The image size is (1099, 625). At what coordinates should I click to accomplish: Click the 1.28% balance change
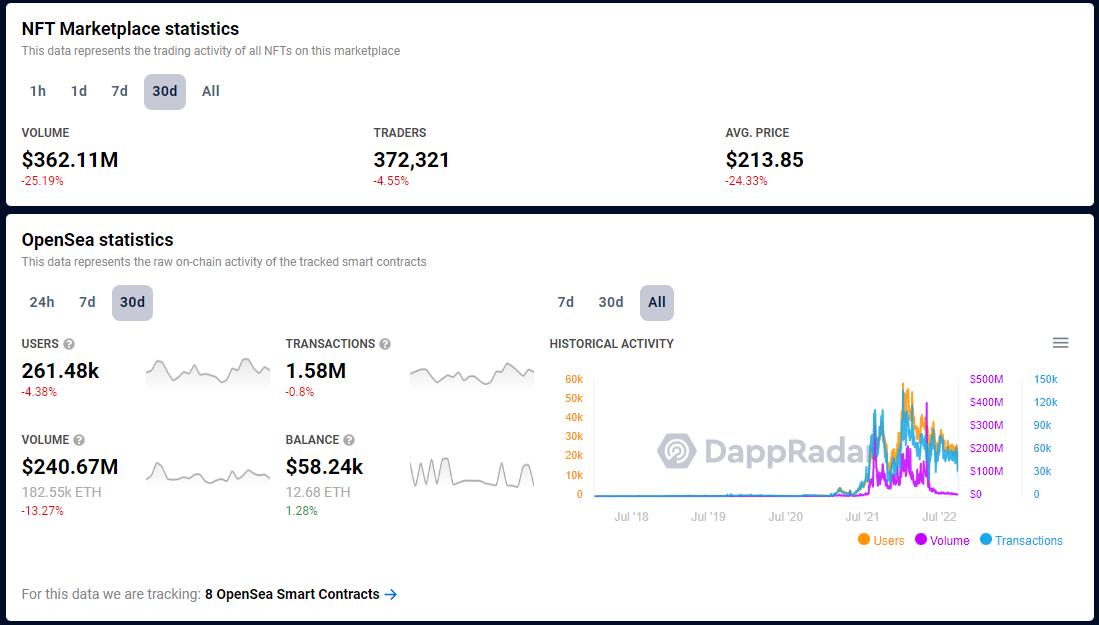pyautogui.click(x=302, y=511)
